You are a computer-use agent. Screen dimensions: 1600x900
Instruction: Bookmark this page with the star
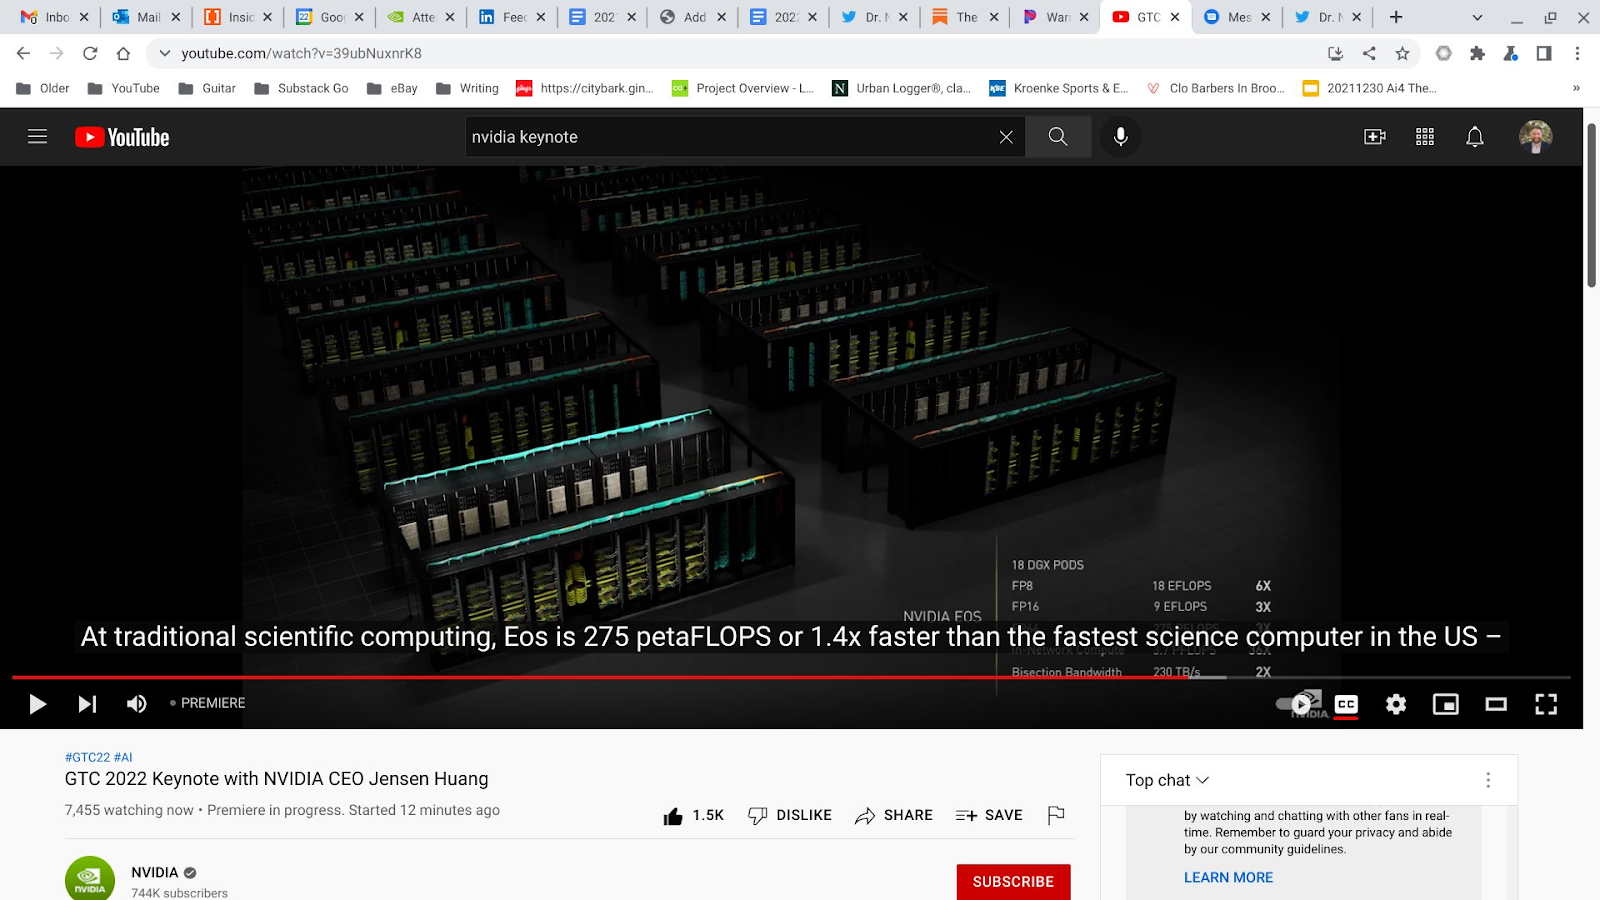(1402, 54)
